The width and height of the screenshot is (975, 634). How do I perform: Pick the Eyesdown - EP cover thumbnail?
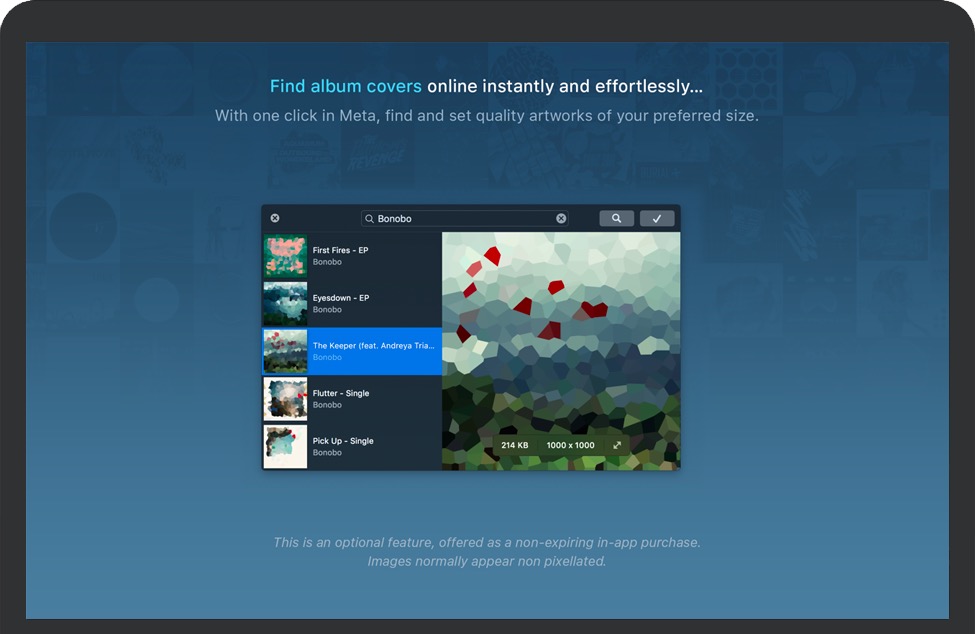(285, 304)
